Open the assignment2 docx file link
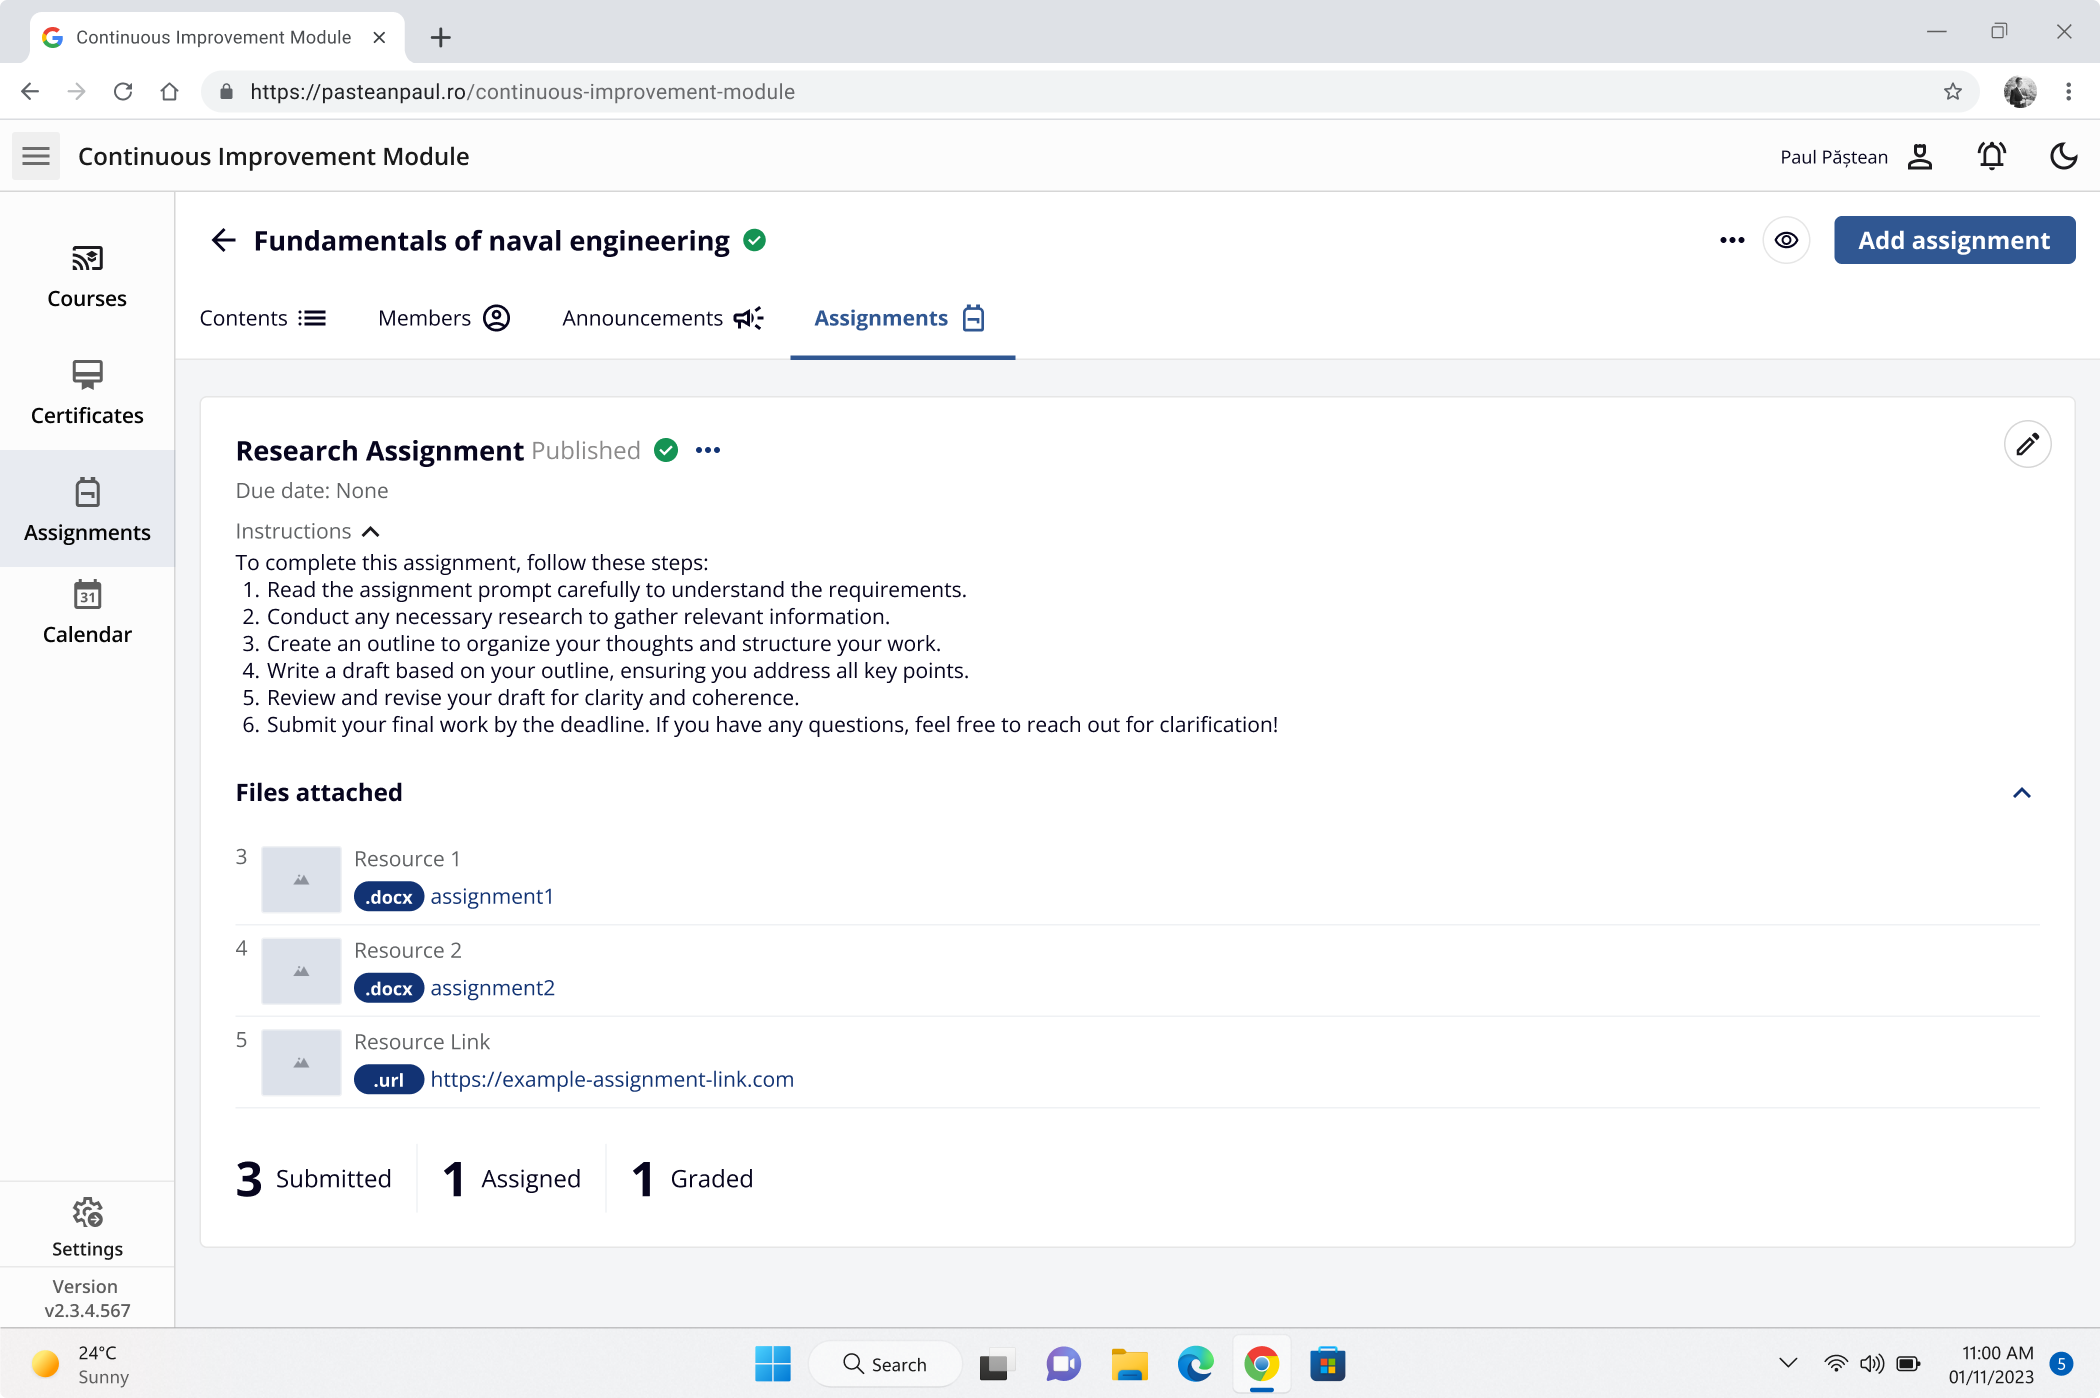The image size is (2100, 1398). (492, 988)
